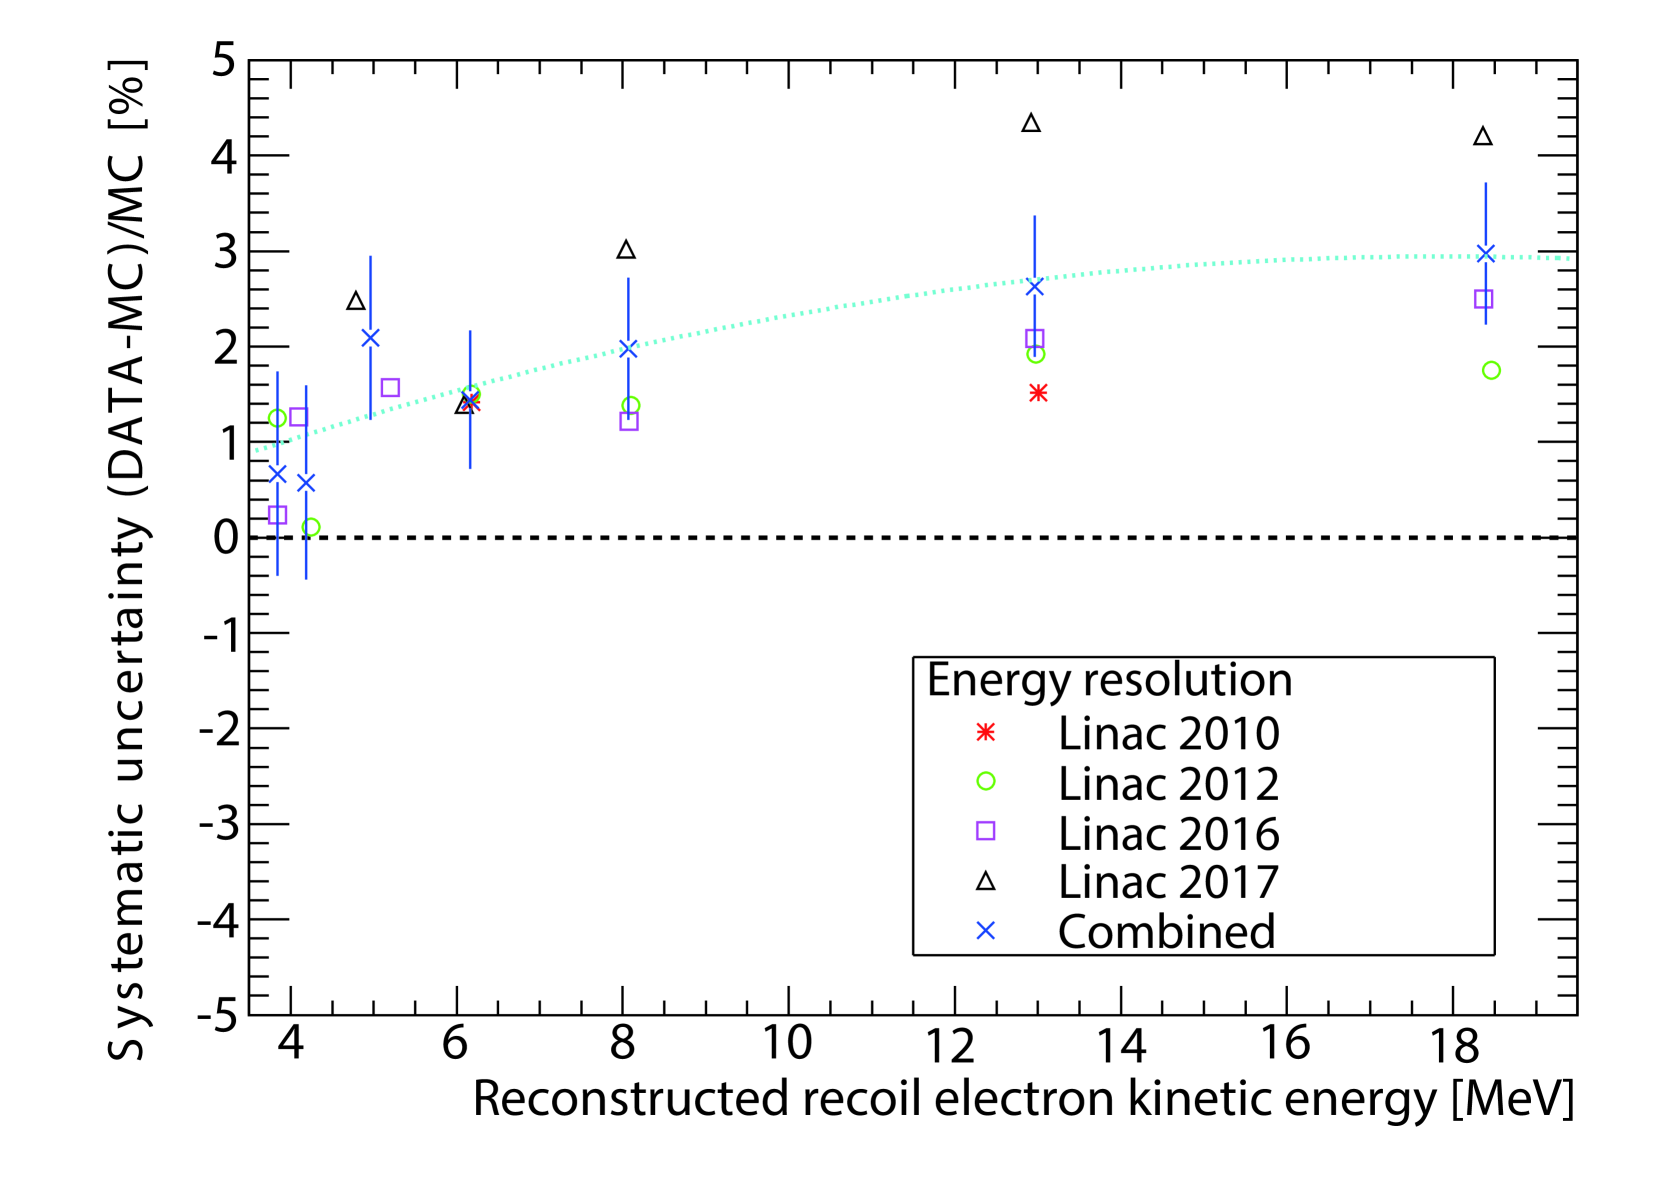Click the "Linac 2010" legend label
The height and width of the screenshot is (1194, 1661).
point(1168,734)
